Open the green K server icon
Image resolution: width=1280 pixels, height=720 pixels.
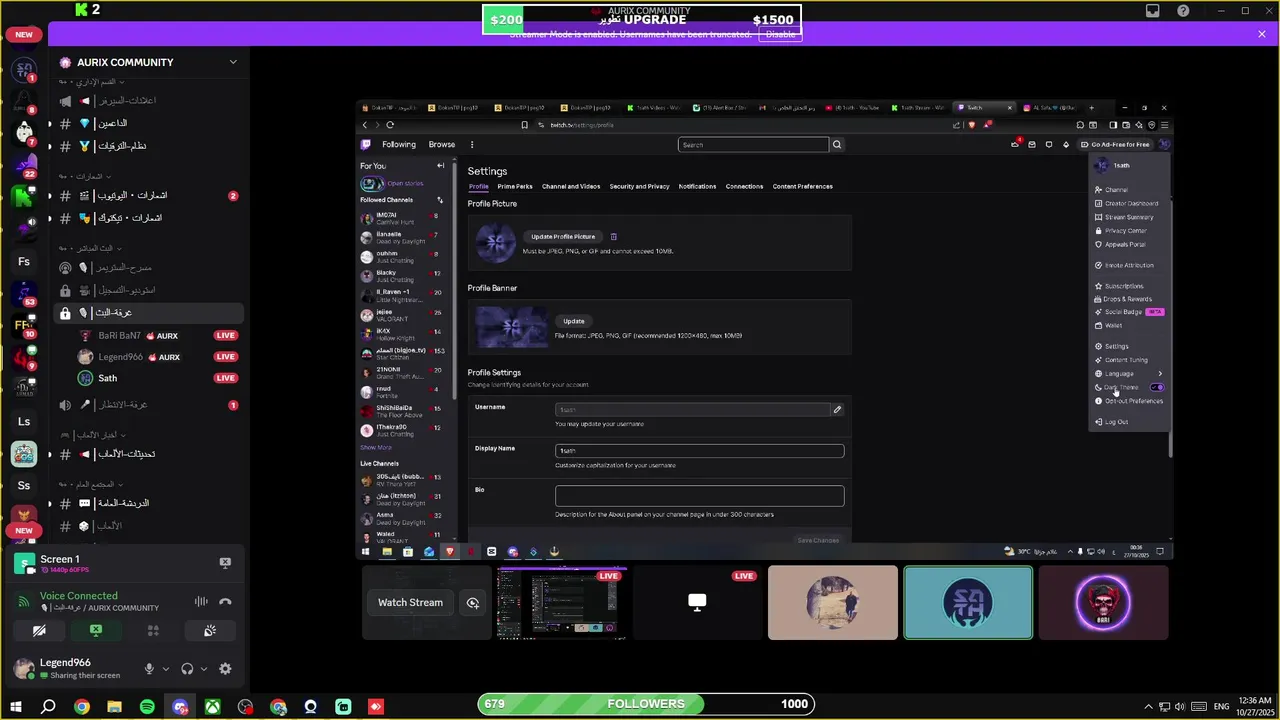(24, 197)
